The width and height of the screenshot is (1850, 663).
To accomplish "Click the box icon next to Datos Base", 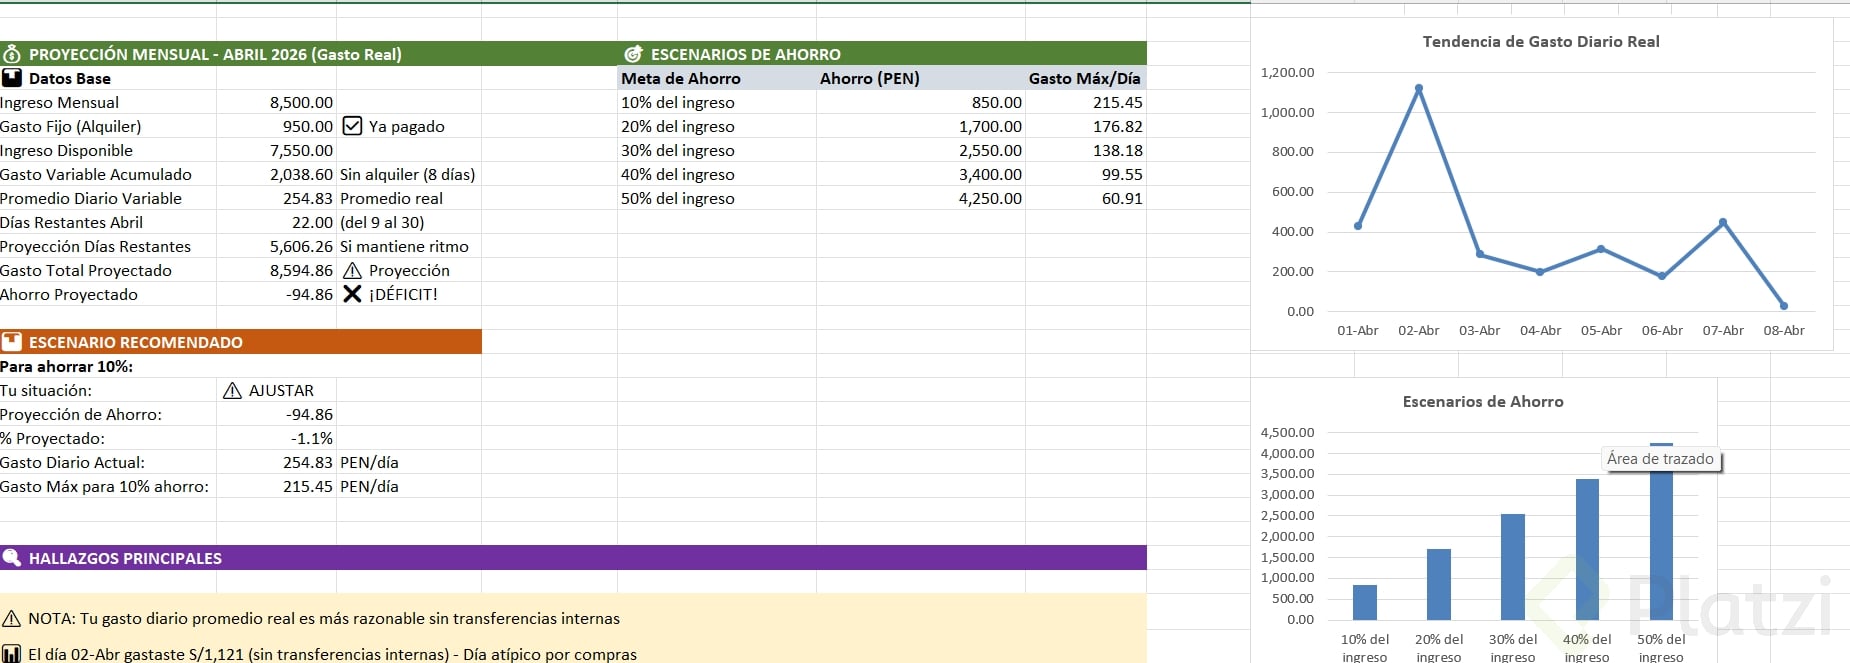I will point(12,78).
